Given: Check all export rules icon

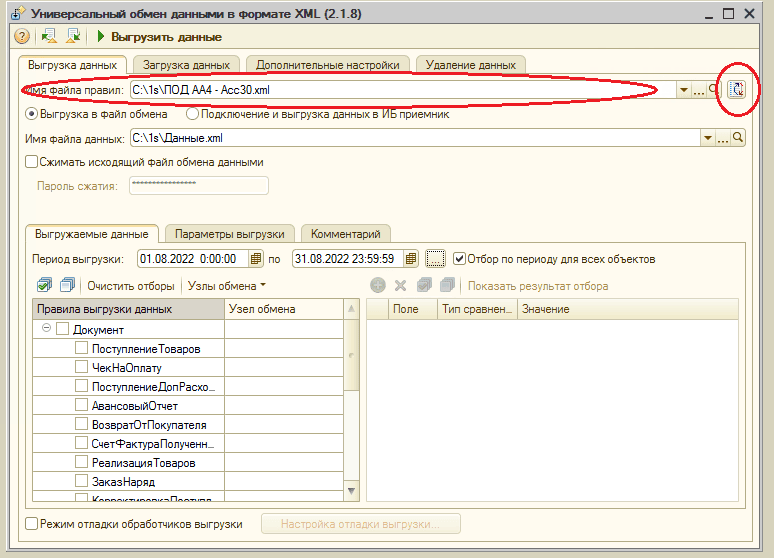Looking at the screenshot, I should (x=43, y=286).
